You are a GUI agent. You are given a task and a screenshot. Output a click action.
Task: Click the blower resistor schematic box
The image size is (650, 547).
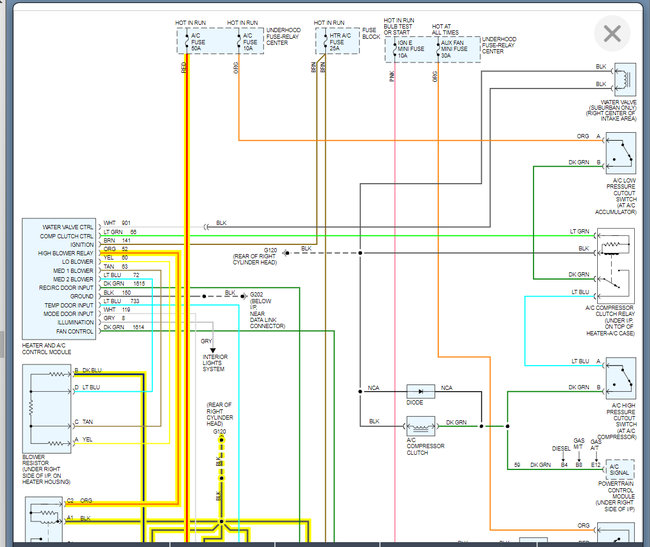[47, 409]
